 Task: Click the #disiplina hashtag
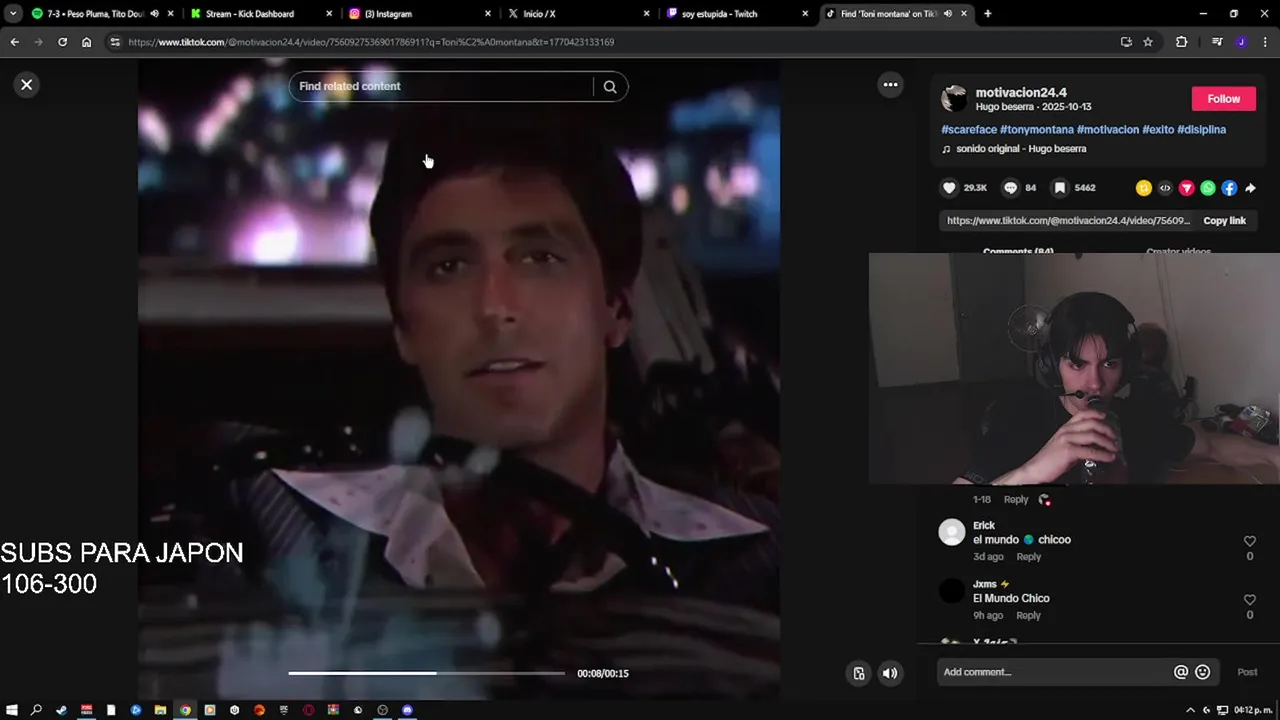[1201, 130]
